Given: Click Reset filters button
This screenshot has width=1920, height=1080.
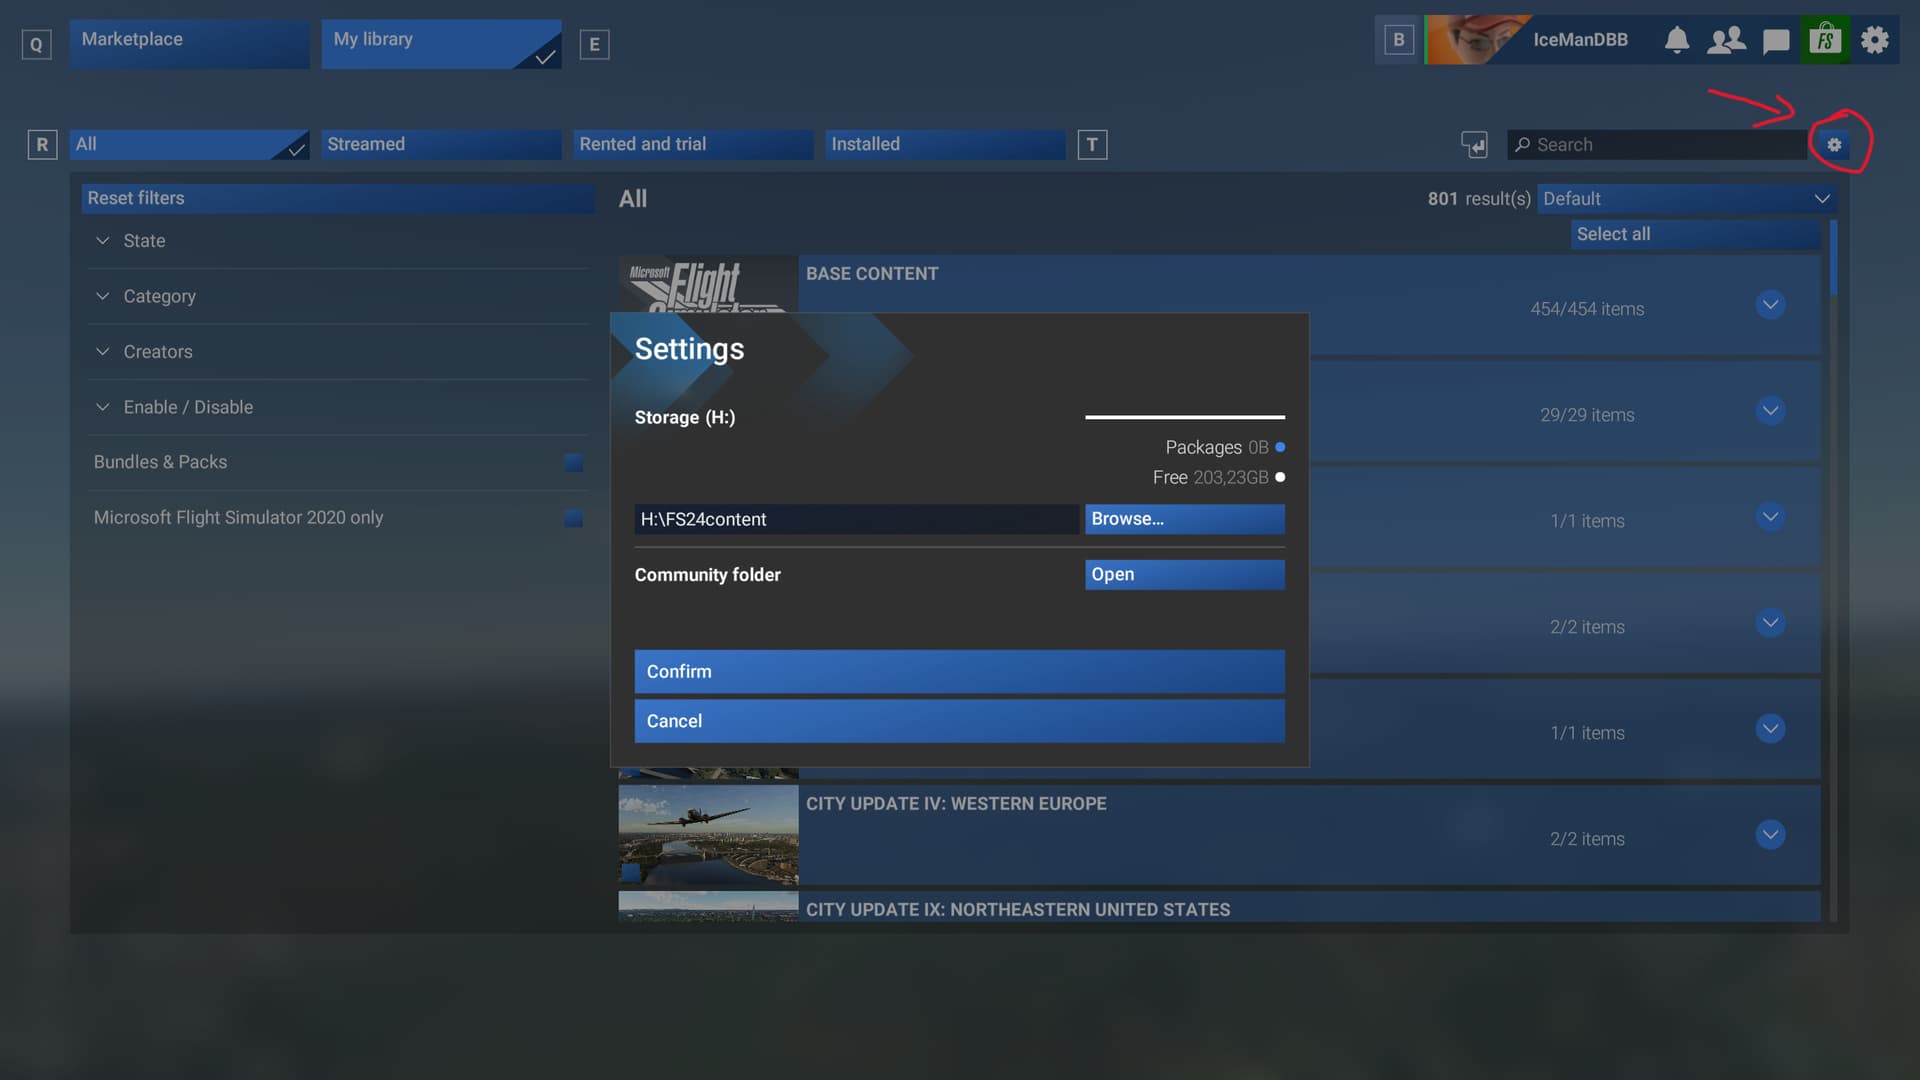Looking at the screenshot, I should tap(338, 198).
